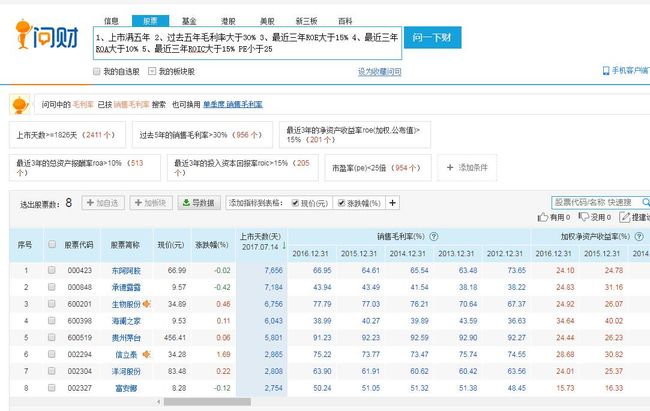Open the 净资产收益率roe>15% condition box
Viewport: 650px width, 411px height.
(x=355, y=135)
